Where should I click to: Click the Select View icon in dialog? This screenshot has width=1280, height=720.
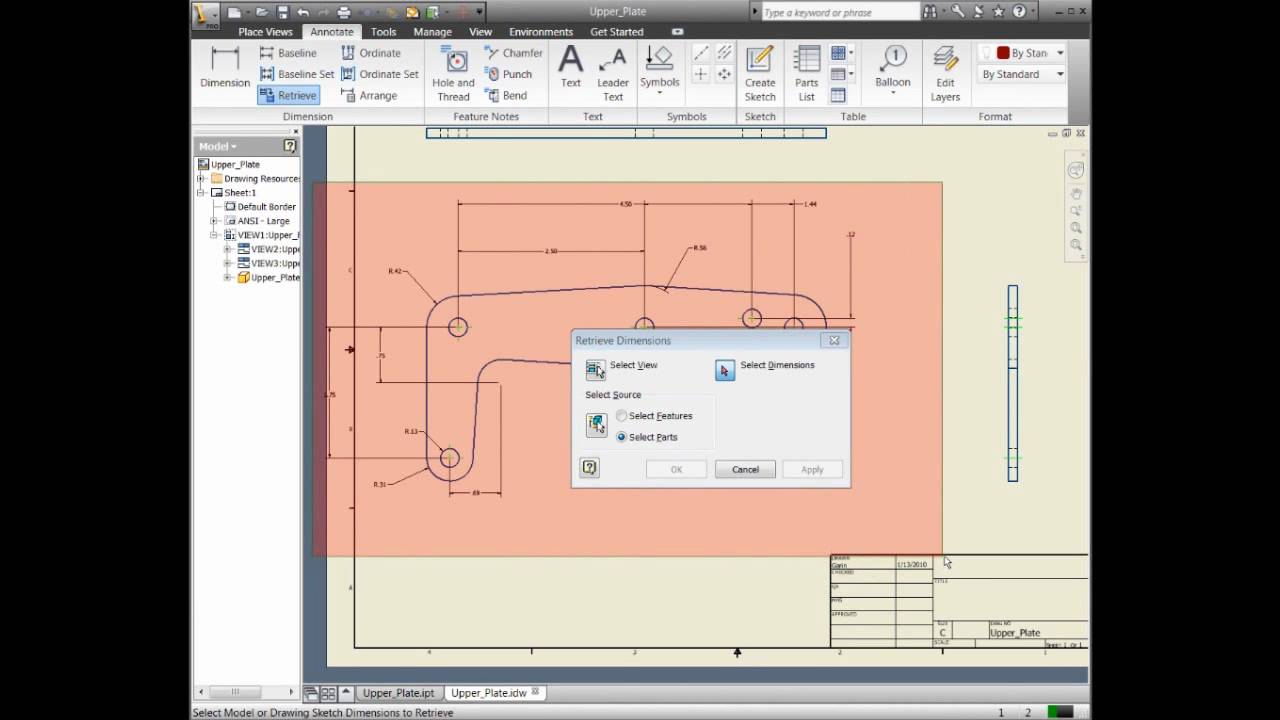[x=595, y=370]
